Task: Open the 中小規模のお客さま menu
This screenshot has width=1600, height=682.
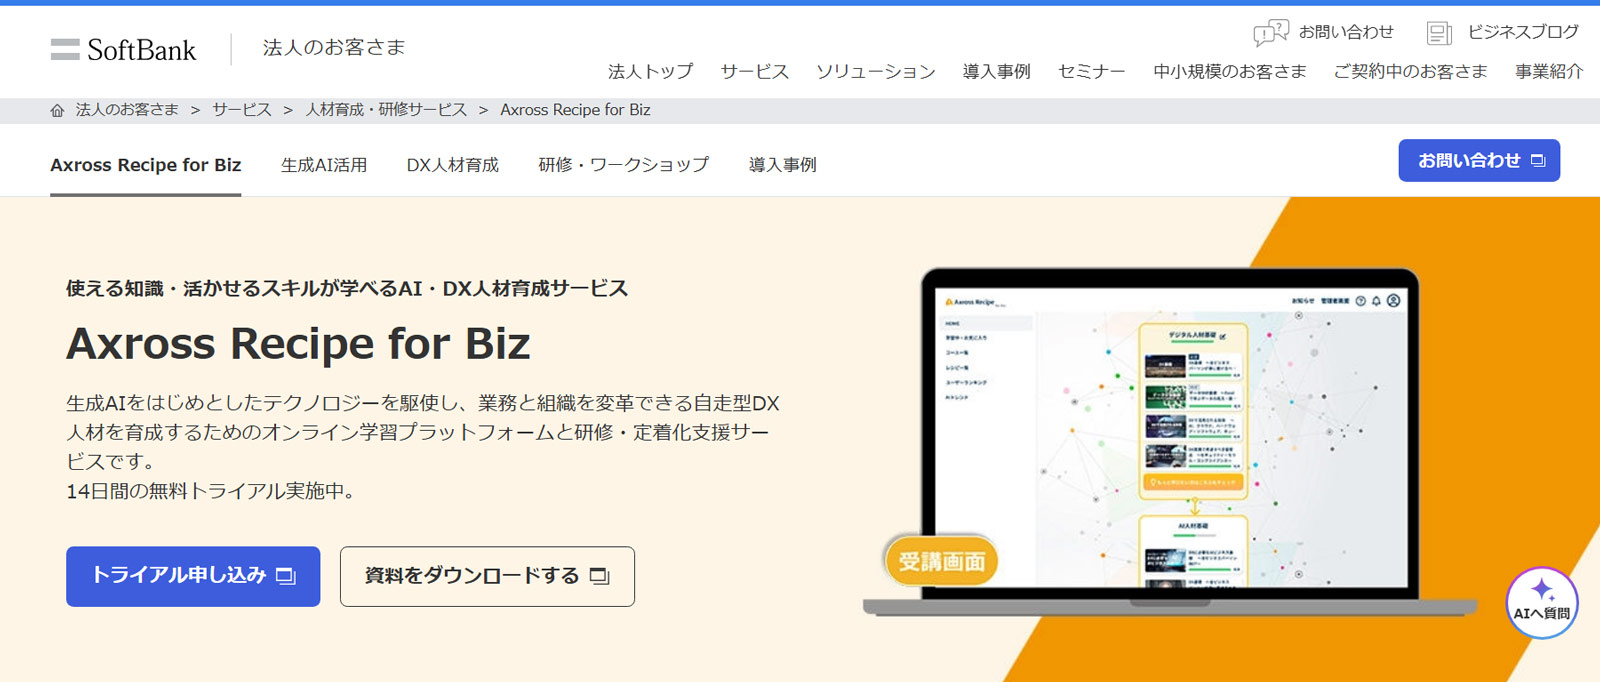Action: (1229, 71)
